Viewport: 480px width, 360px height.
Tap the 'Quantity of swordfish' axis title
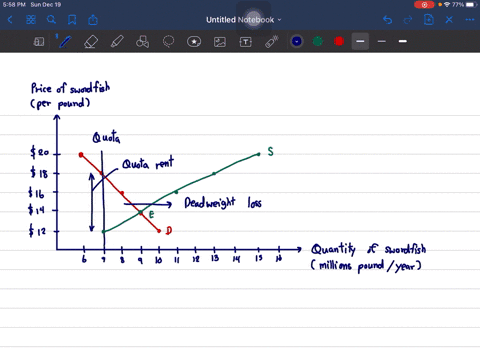click(x=368, y=249)
